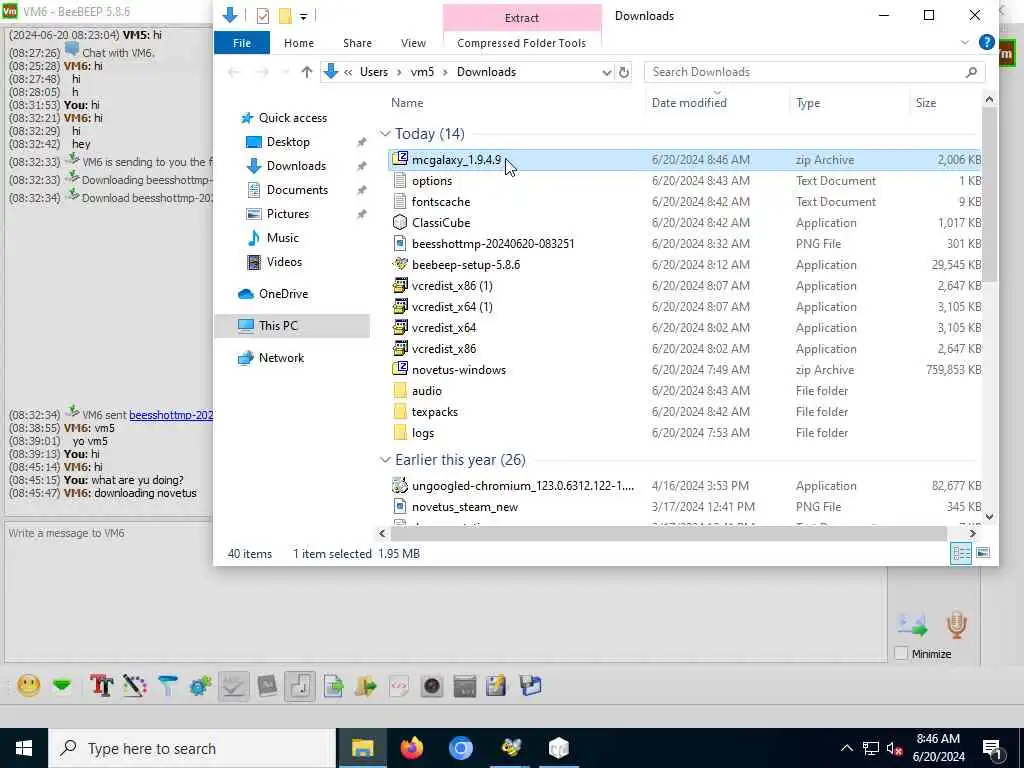
Task: Select the Compressed Folder Tools tab
Action: click(x=522, y=43)
